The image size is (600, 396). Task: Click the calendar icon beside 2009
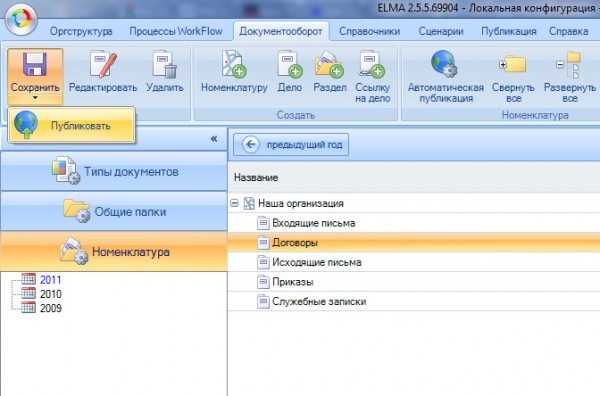(29, 307)
